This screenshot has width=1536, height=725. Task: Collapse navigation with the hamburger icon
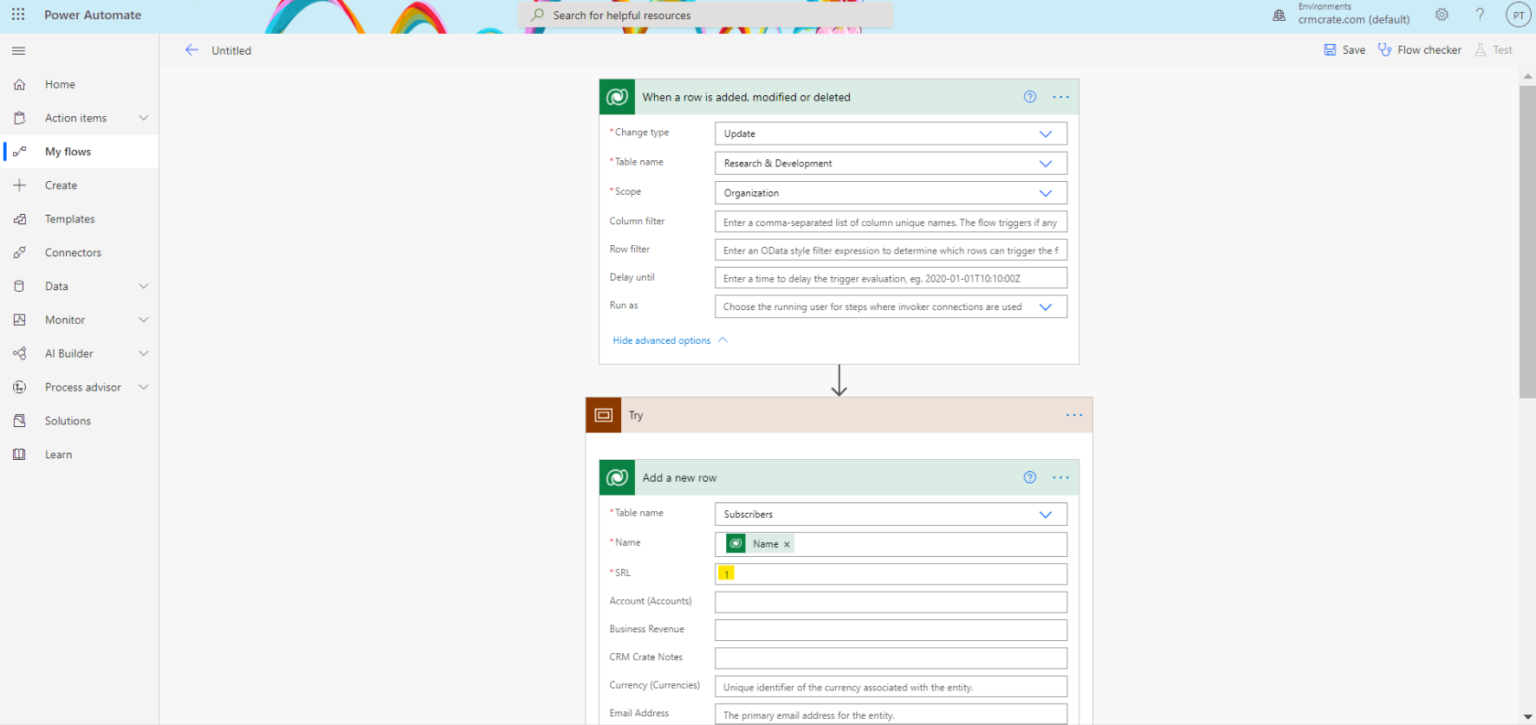click(18, 50)
